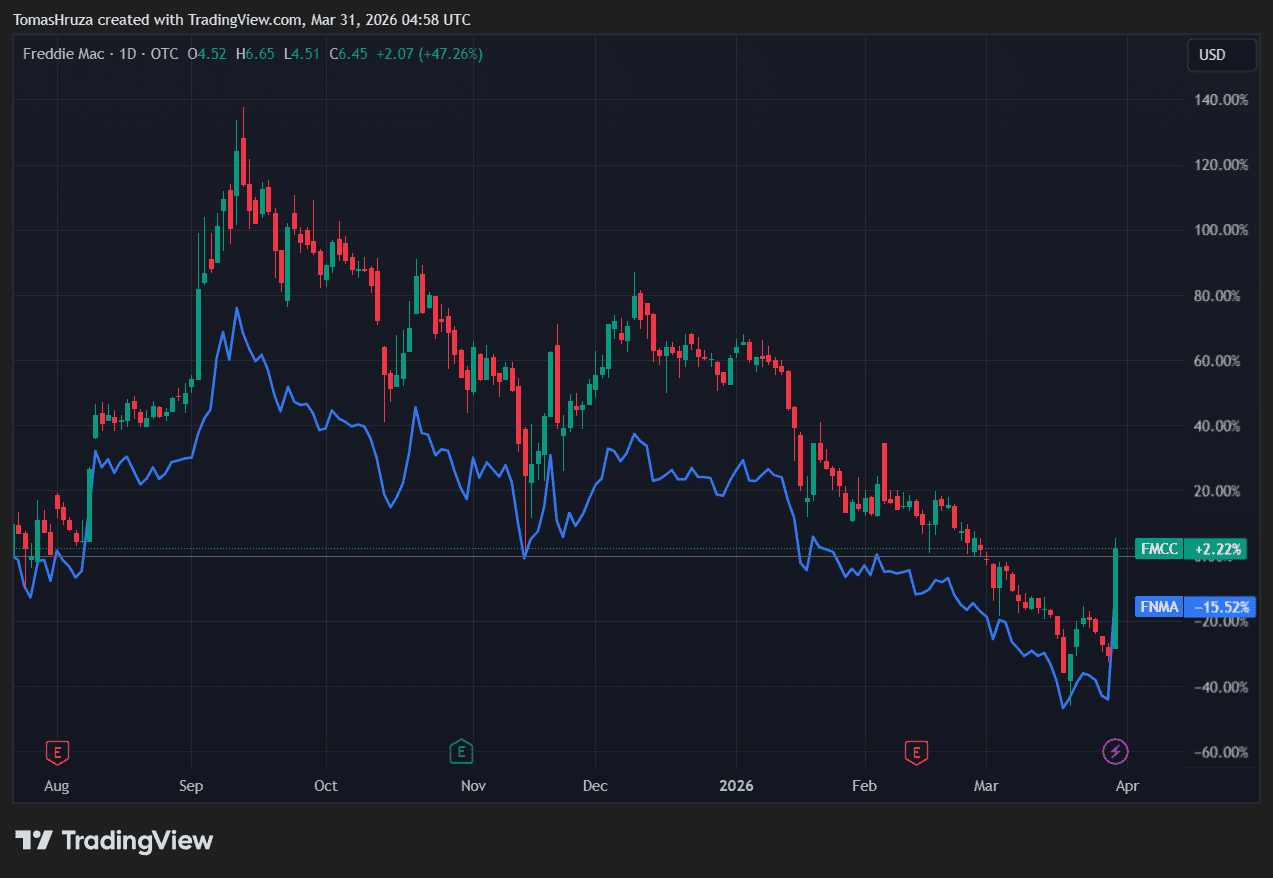Click the purple lightning bolt event icon
Screen dimensions: 1273x878
pyautogui.click(x=1115, y=751)
